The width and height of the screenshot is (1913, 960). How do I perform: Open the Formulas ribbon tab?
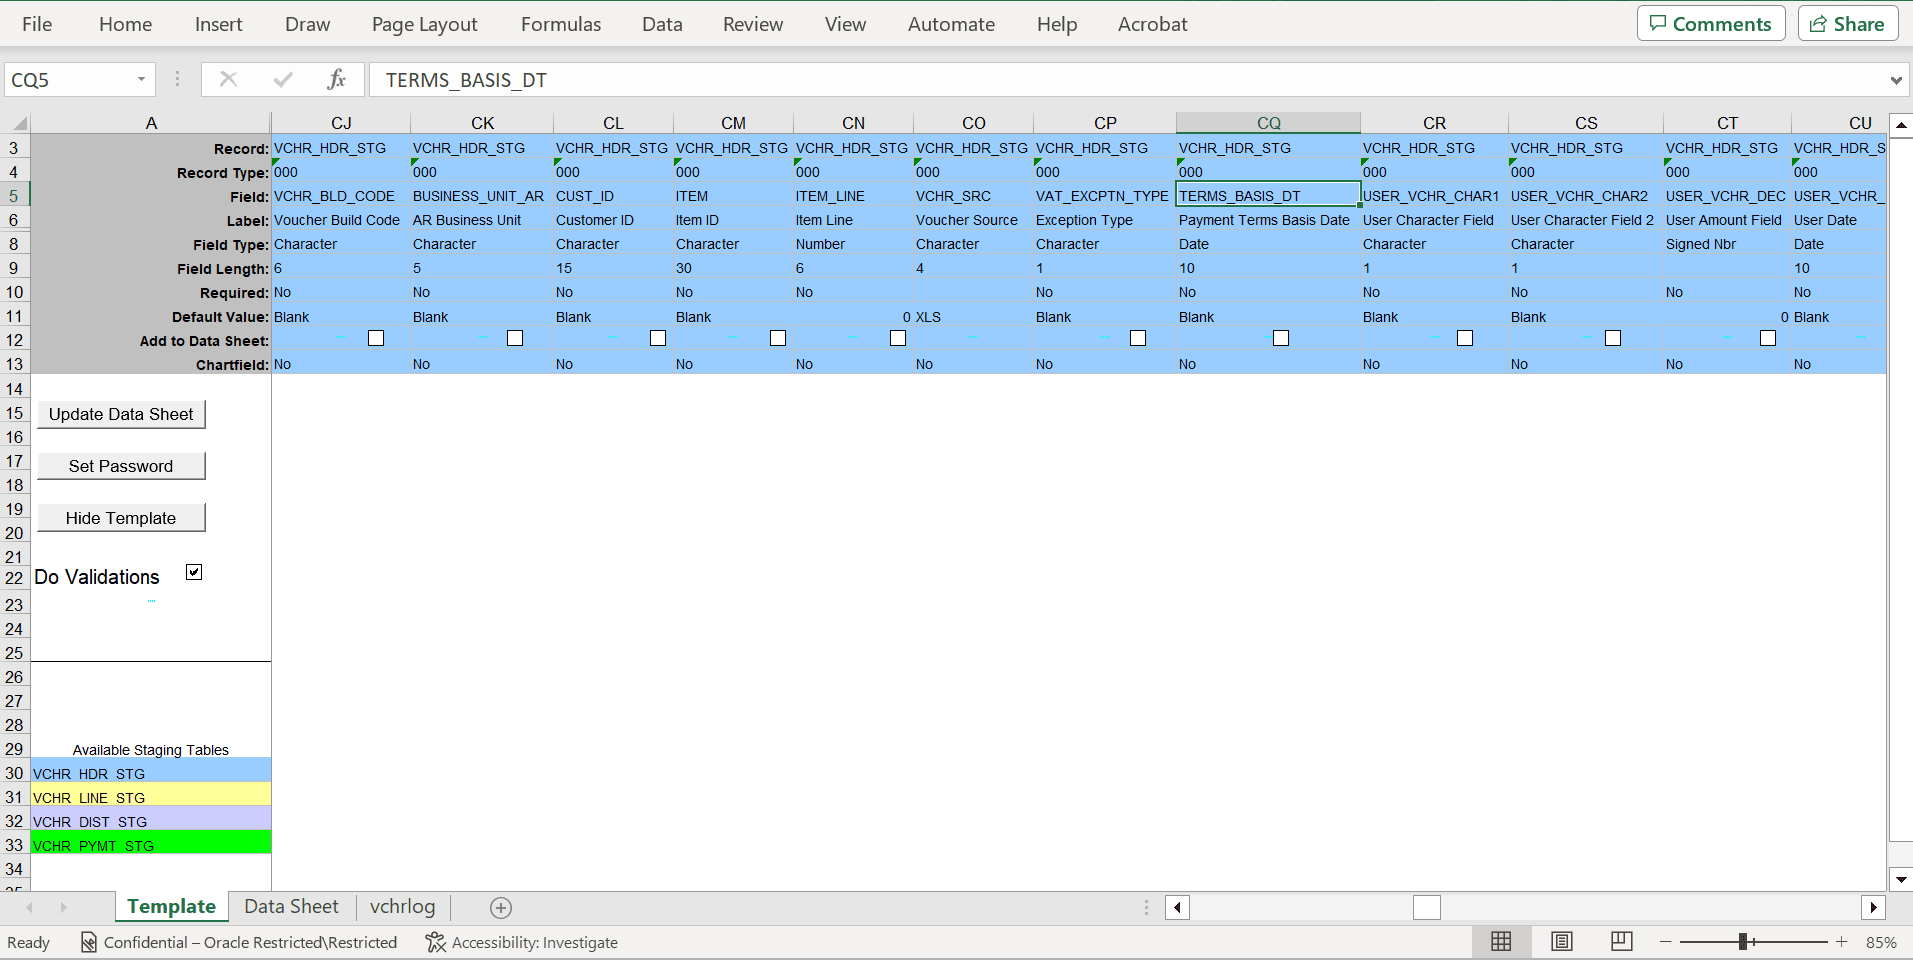[560, 23]
